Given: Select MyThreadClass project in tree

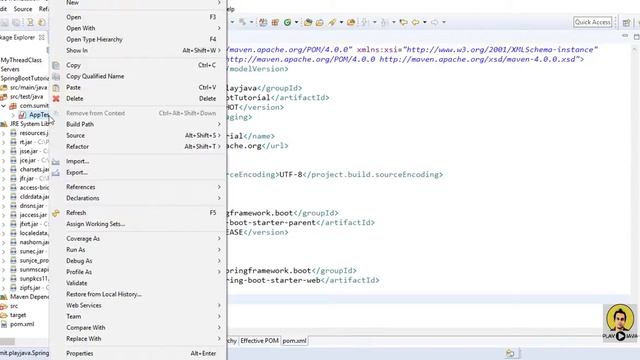Looking at the screenshot, I should pos(21,60).
